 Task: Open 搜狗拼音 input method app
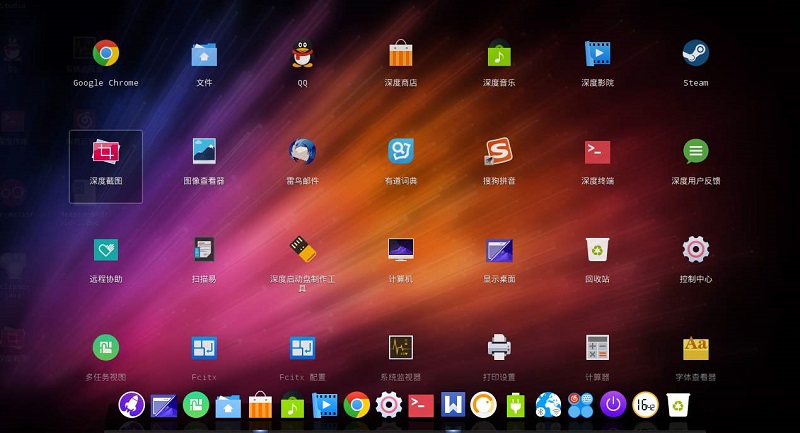pos(499,152)
